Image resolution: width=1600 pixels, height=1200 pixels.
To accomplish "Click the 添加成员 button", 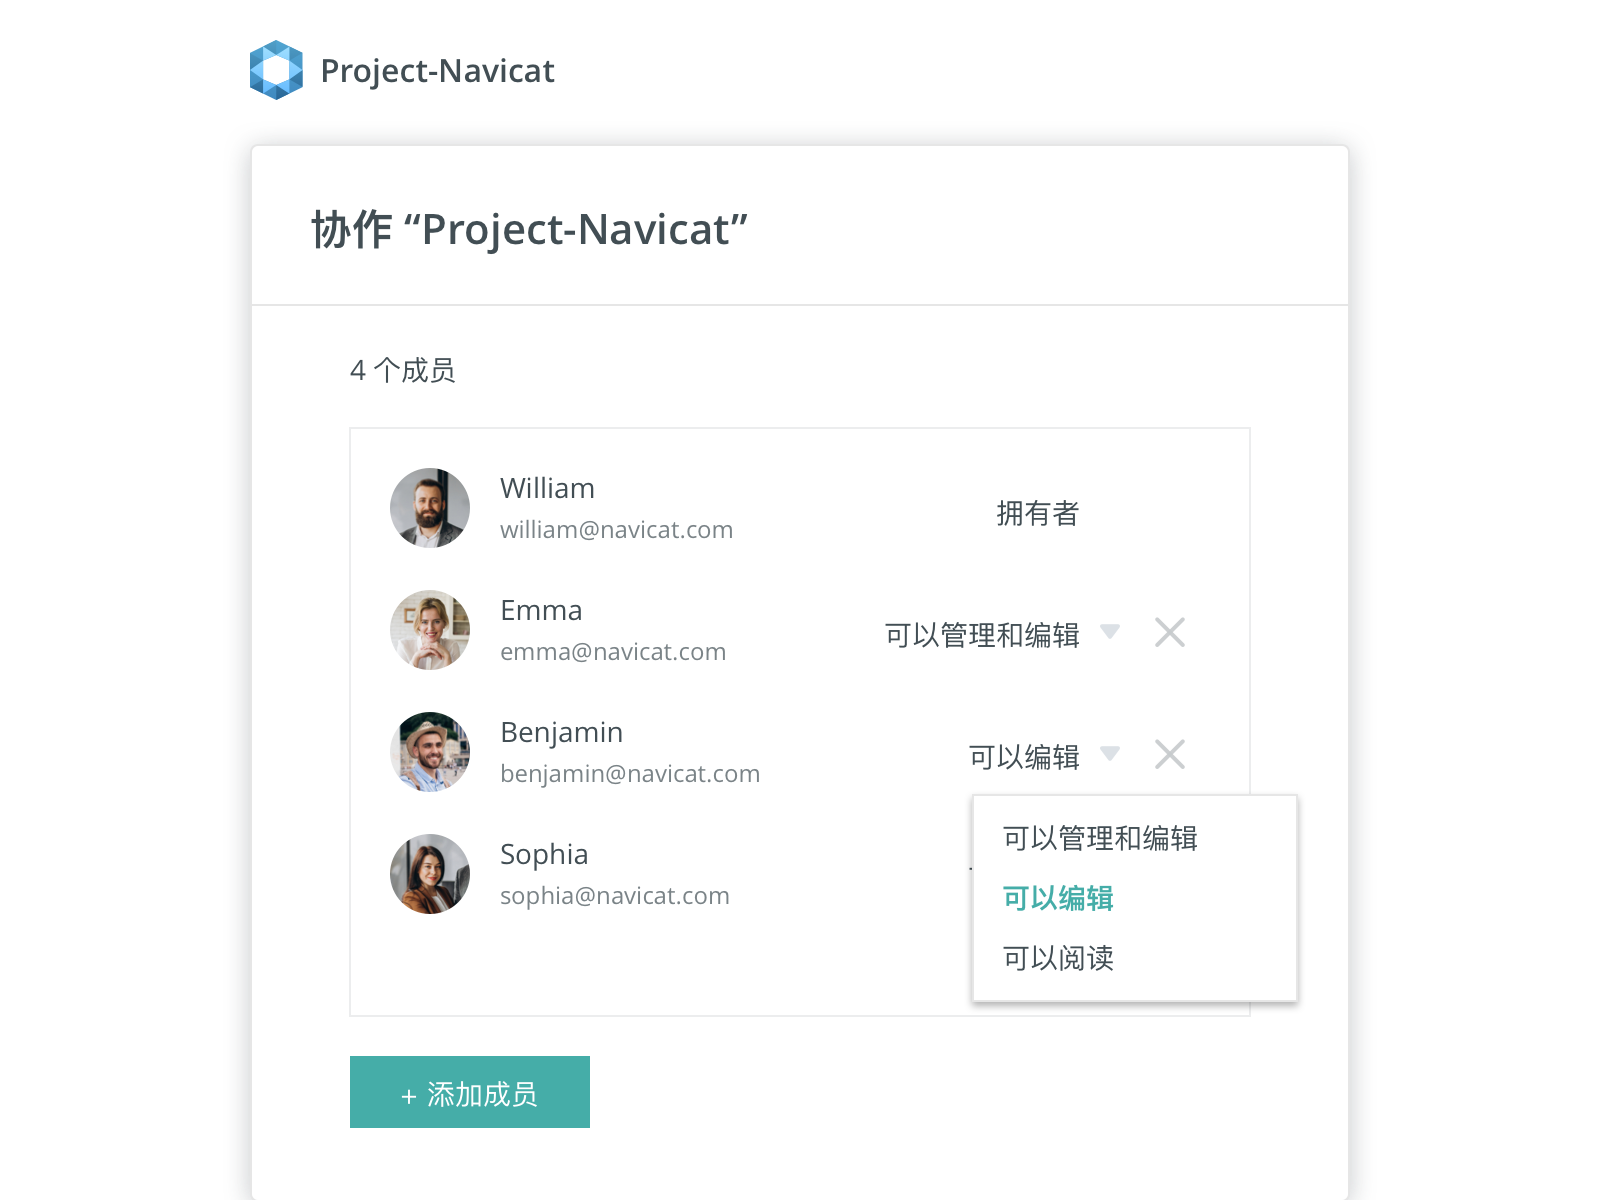I will (470, 1092).
